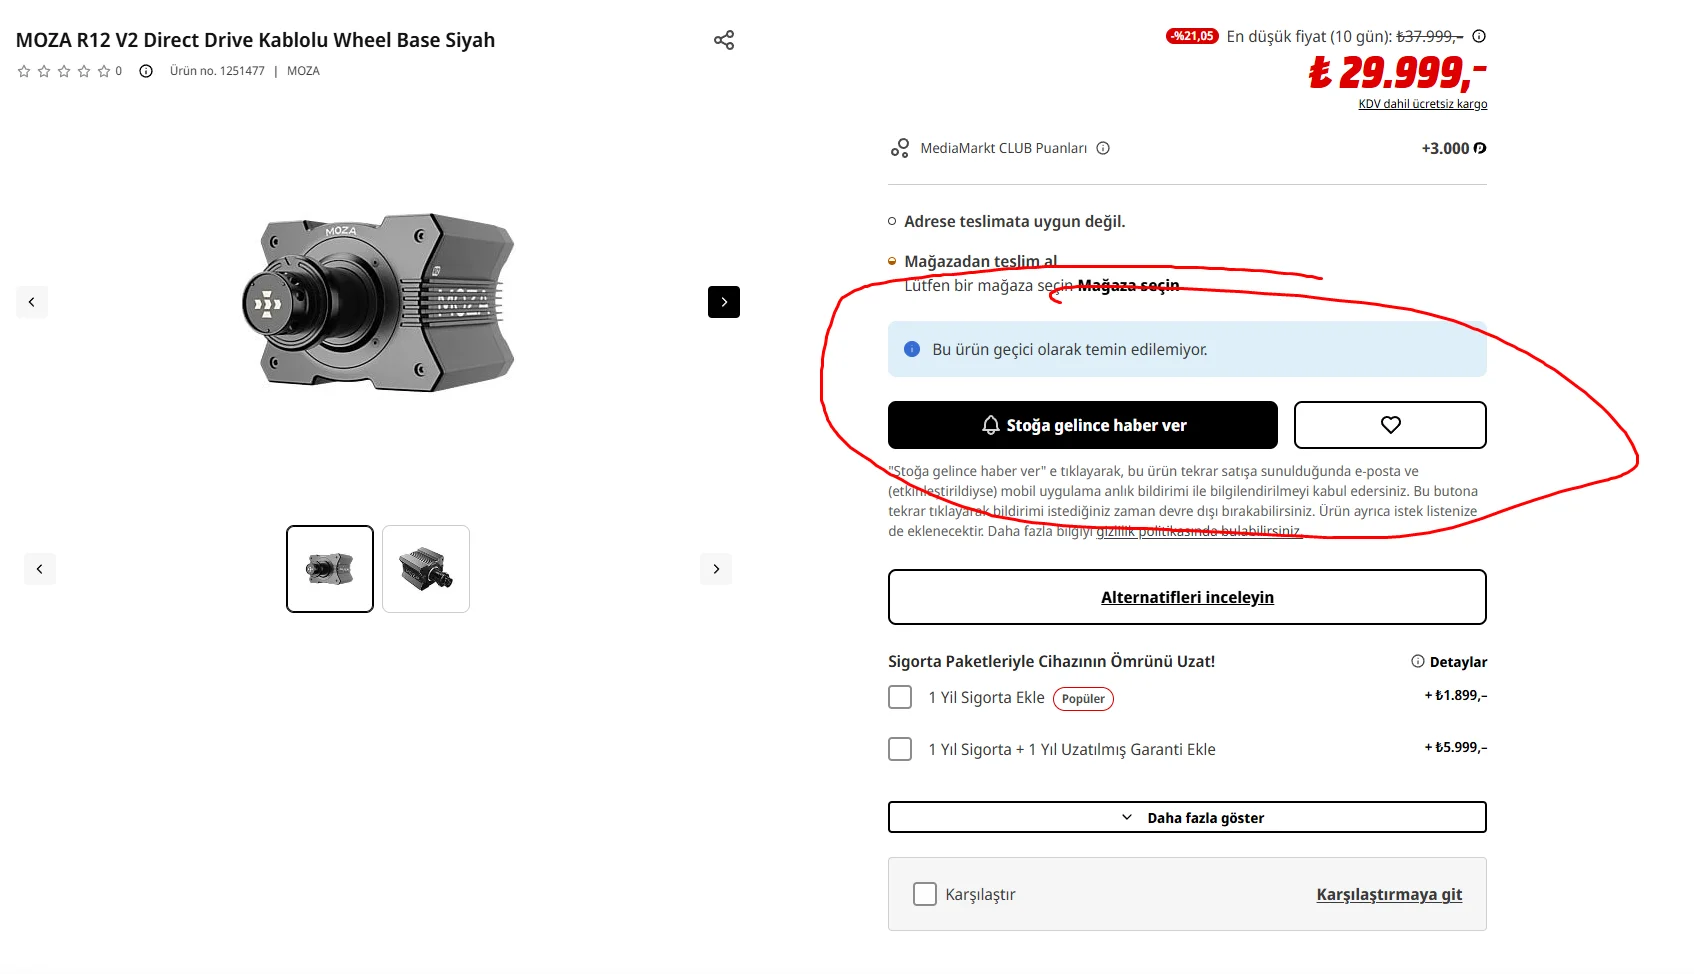Viewport: 1694px width, 974px height.
Task: Add product to wishlist with heart button
Action: pyautogui.click(x=1389, y=425)
